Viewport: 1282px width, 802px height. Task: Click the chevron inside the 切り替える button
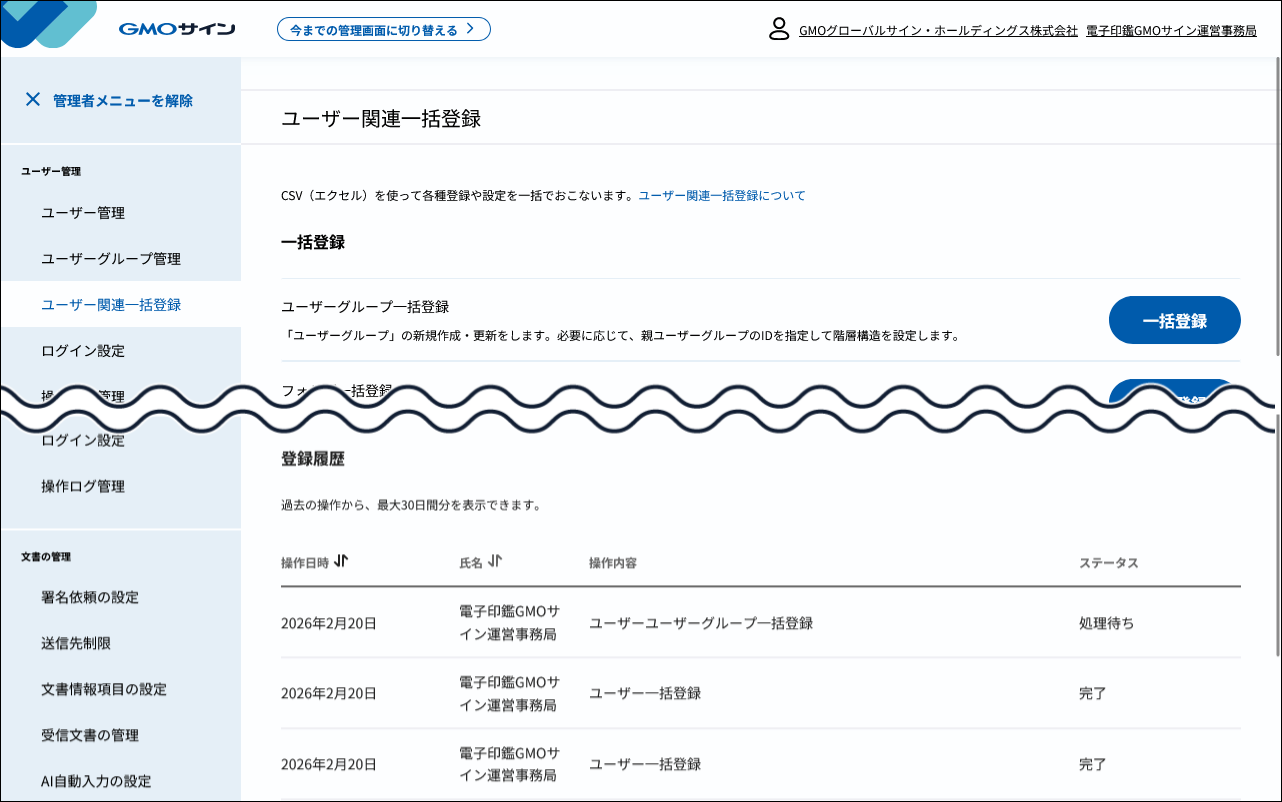[469, 29]
